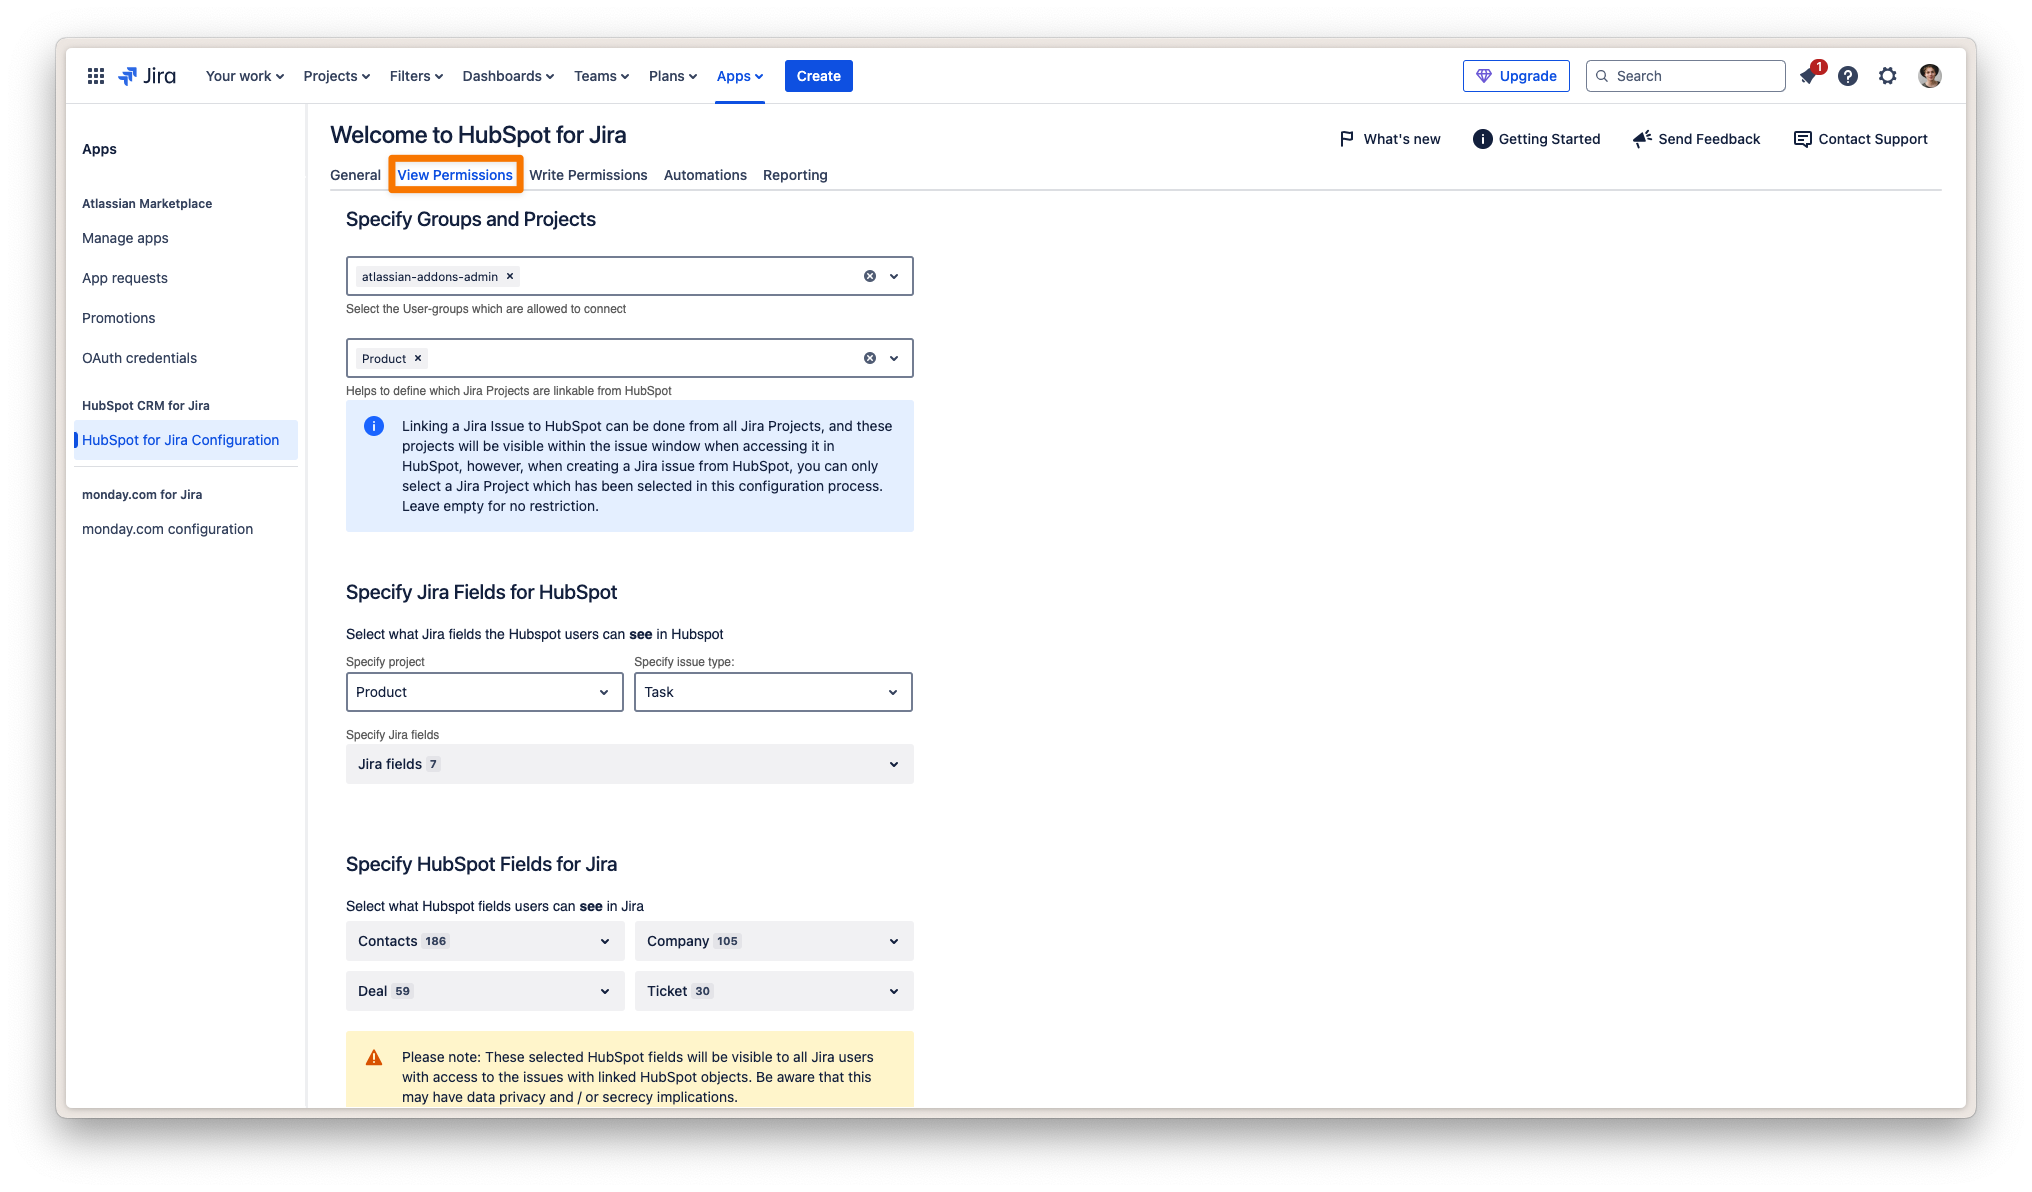Open the notifications bell icon
The image size is (2032, 1192).
(x=1808, y=76)
